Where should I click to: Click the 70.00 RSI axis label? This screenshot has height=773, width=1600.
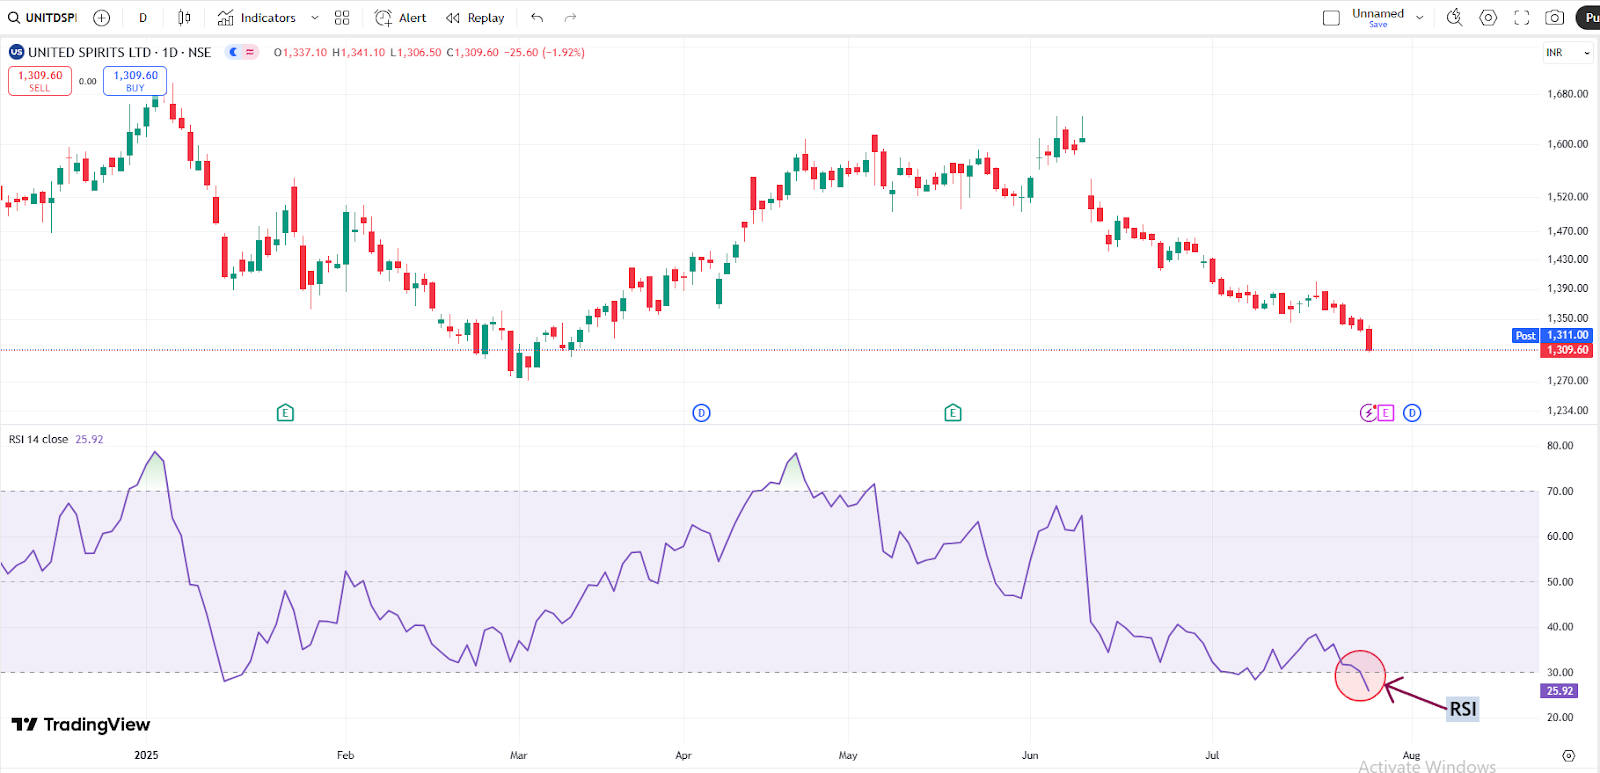point(1560,491)
